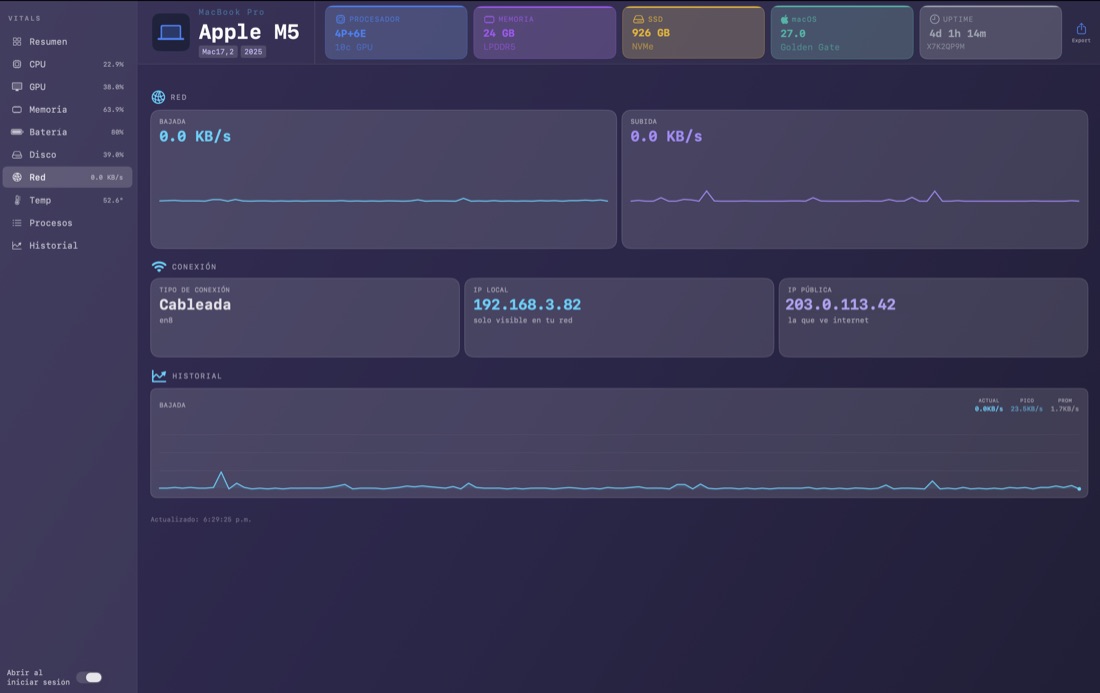
Task: Click public IP 203.0.113.42
Action: tap(840, 305)
